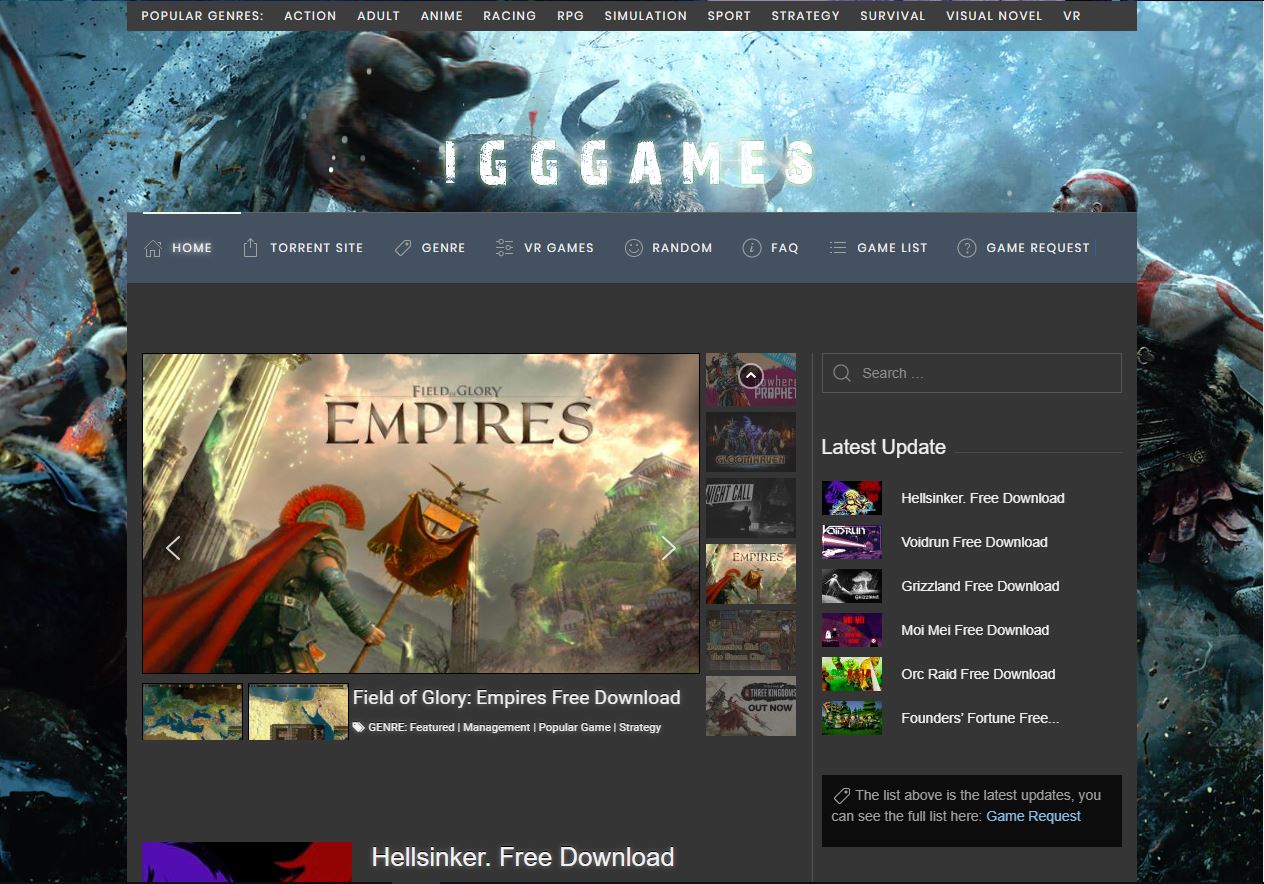Select RACING in popular genres bar
Viewport: 1264px width, 884px height.
click(510, 16)
